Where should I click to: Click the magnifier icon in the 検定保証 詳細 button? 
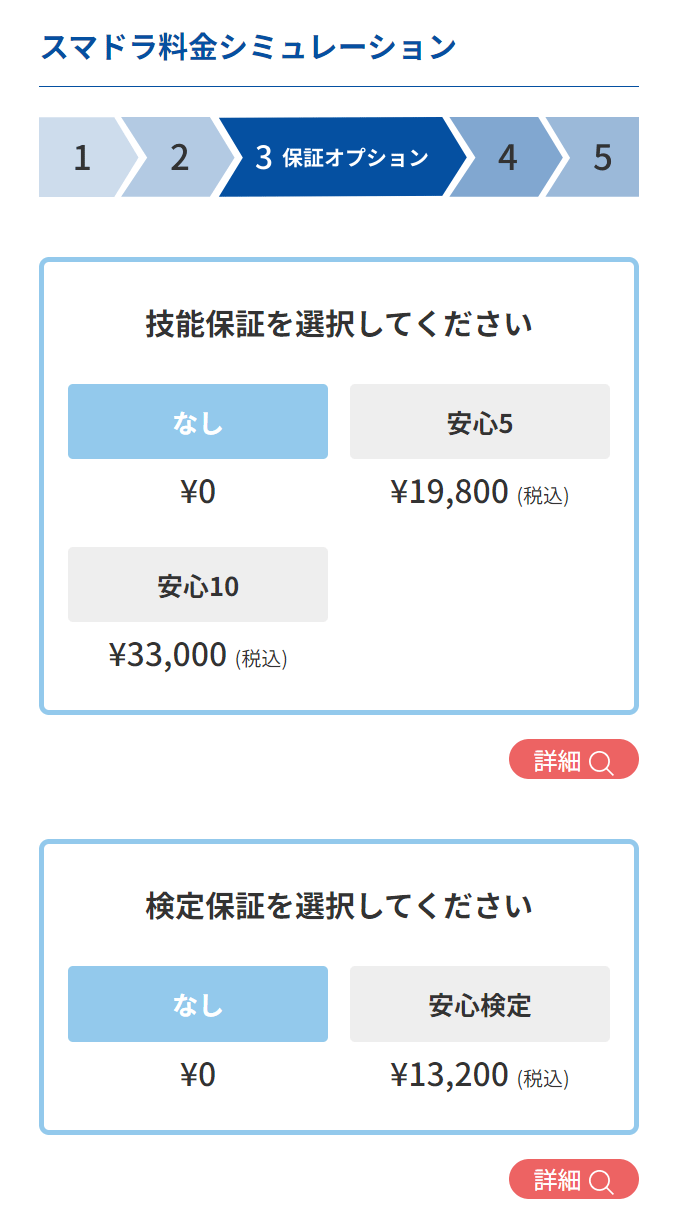tap(601, 1181)
